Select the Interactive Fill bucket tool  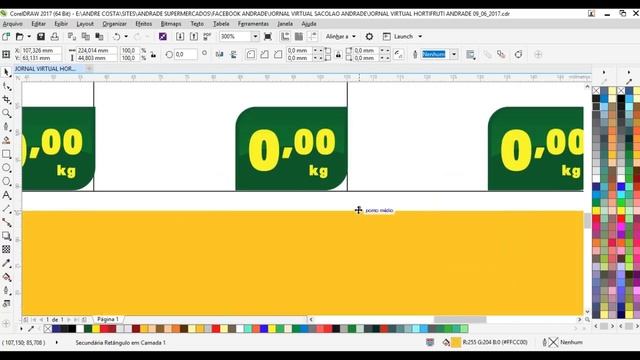click(x=6, y=277)
